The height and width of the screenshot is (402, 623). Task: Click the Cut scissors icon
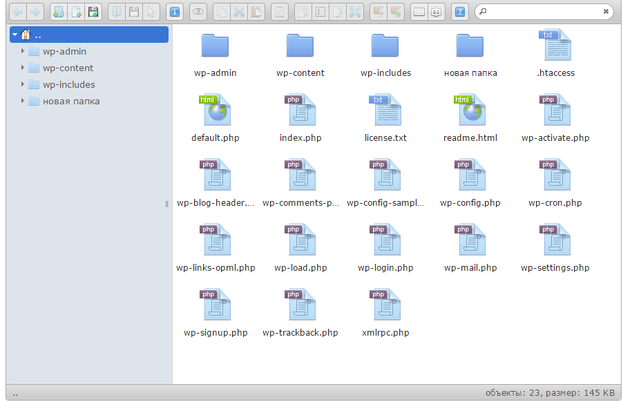(x=239, y=12)
